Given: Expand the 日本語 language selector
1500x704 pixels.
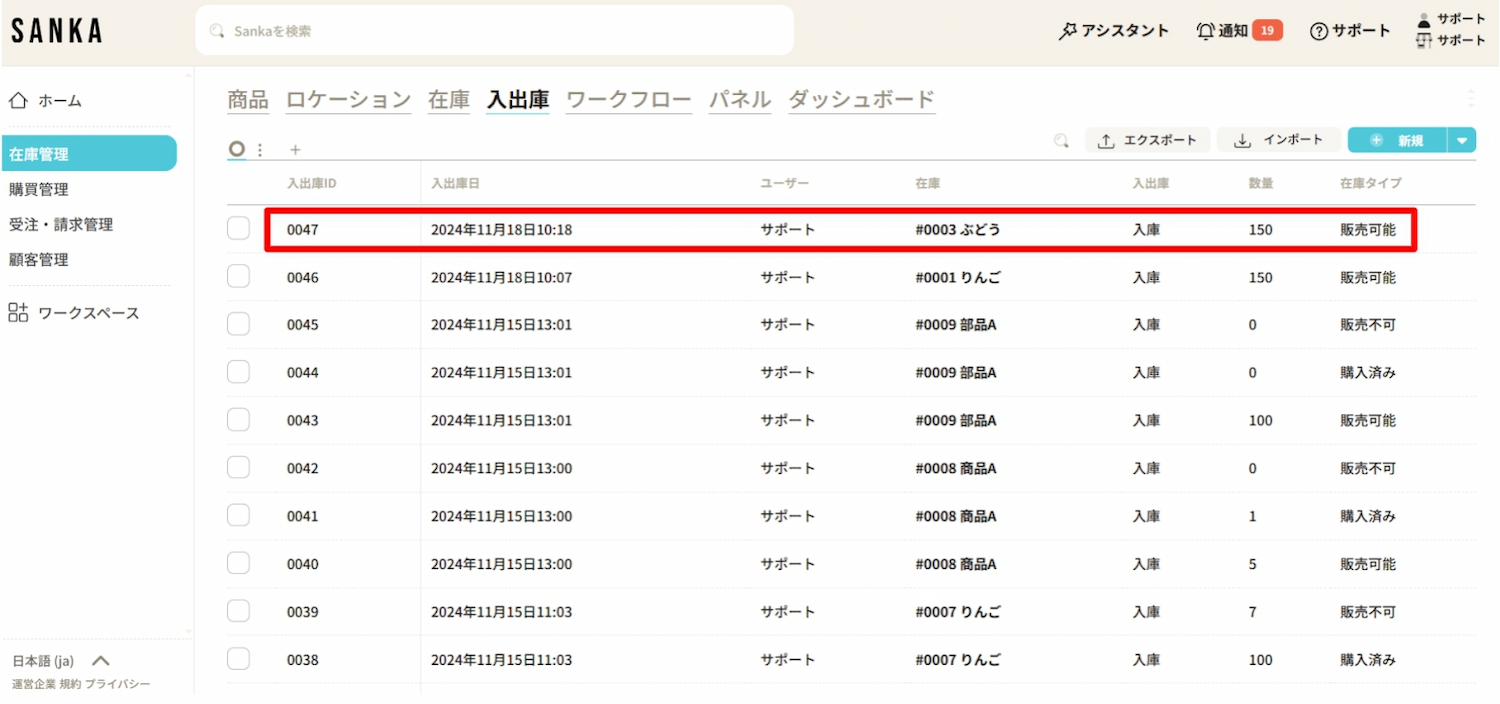Looking at the screenshot, I should coord(100,661).
